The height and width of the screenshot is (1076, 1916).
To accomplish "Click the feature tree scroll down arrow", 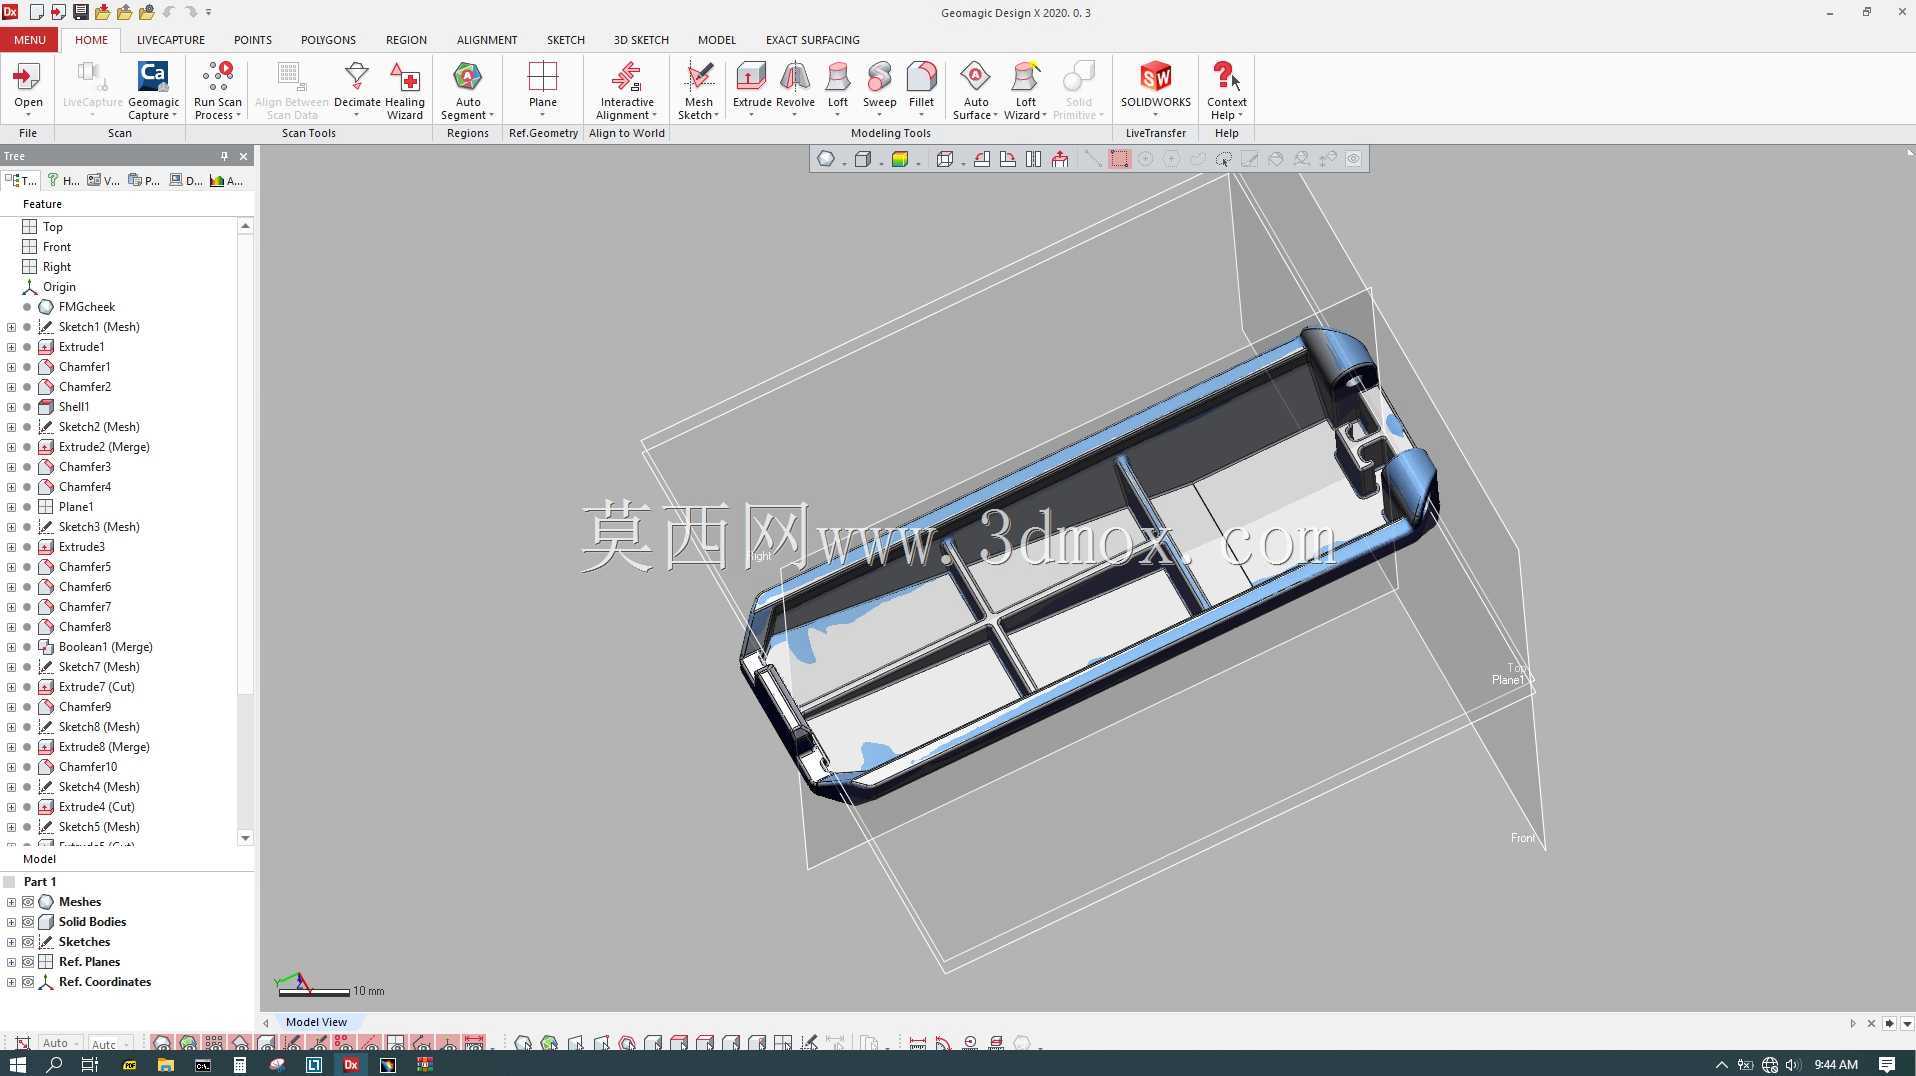I will coord(245,838).
